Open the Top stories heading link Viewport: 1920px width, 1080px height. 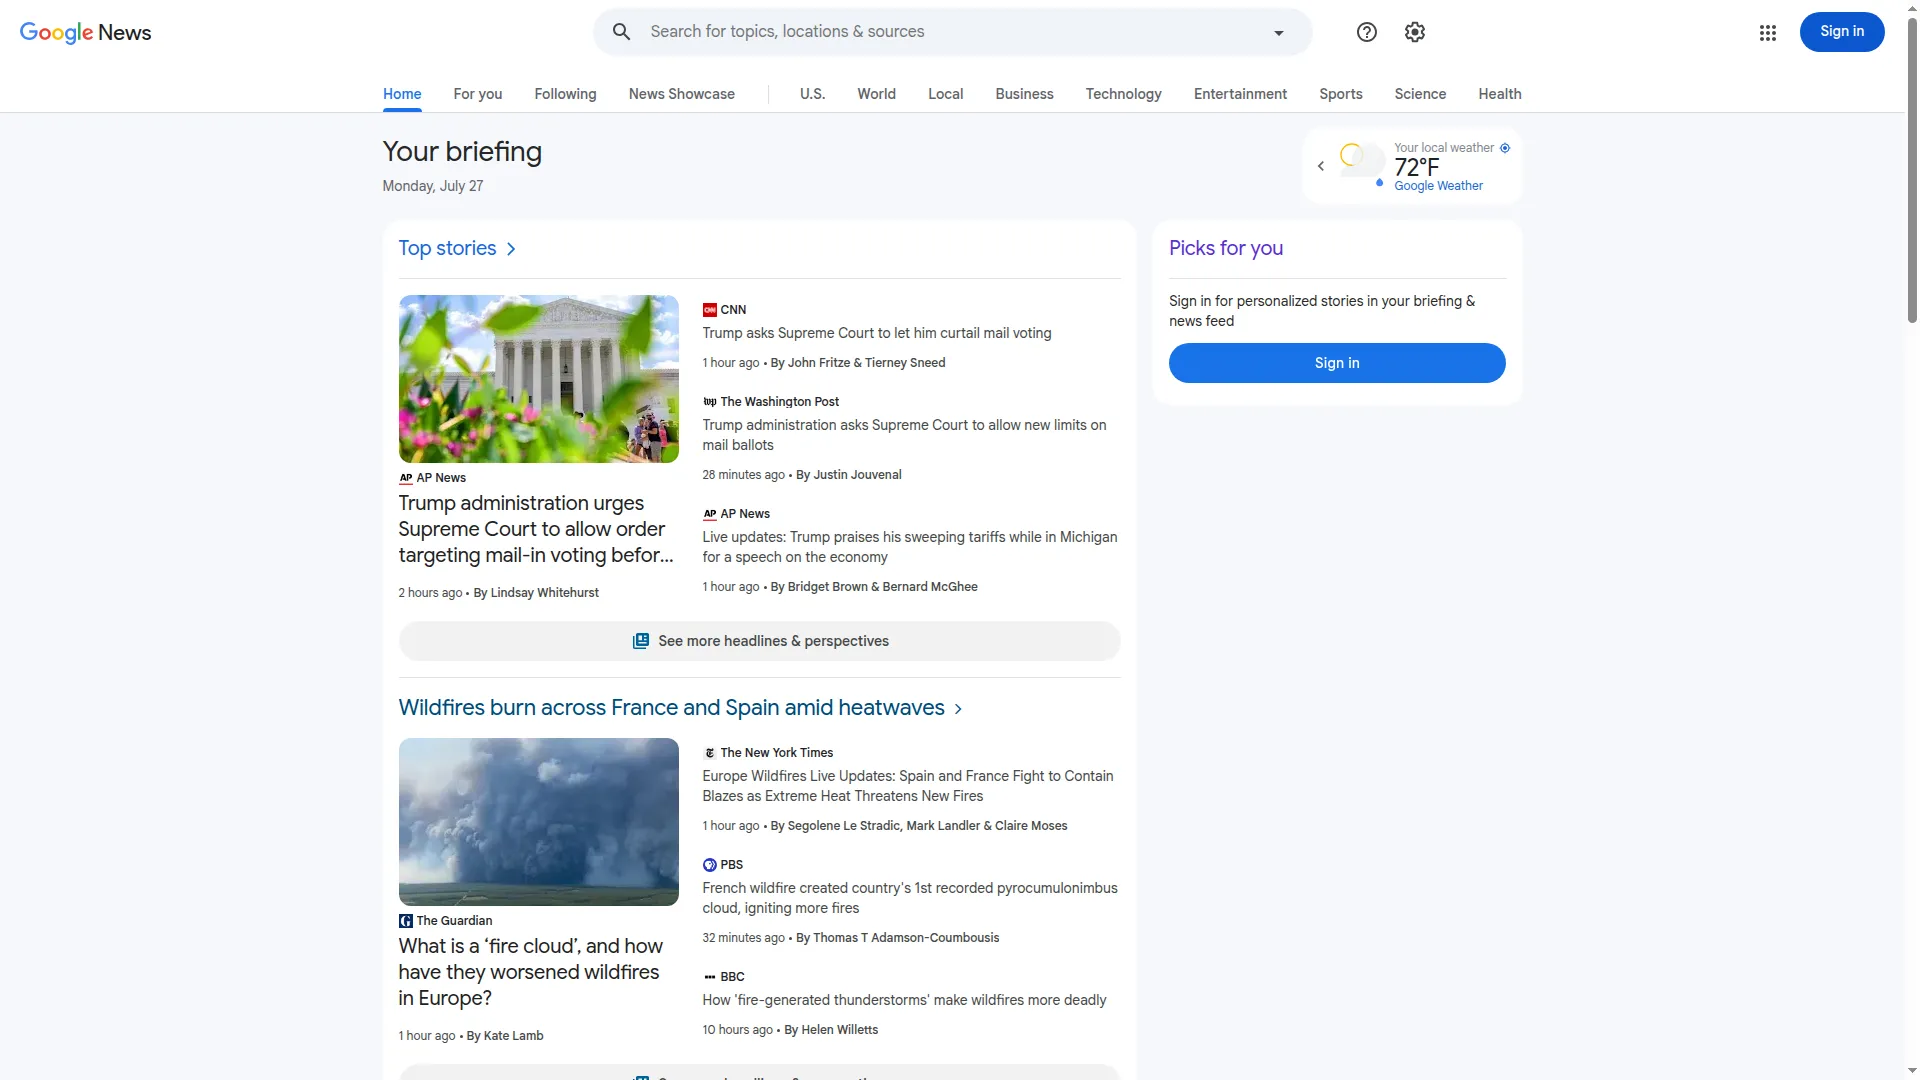click(x=447, y=248)
